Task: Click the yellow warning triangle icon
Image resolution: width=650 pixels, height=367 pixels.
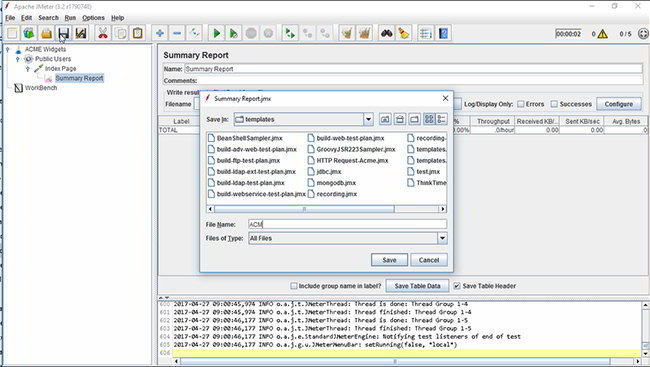Action: click(602, 34)
